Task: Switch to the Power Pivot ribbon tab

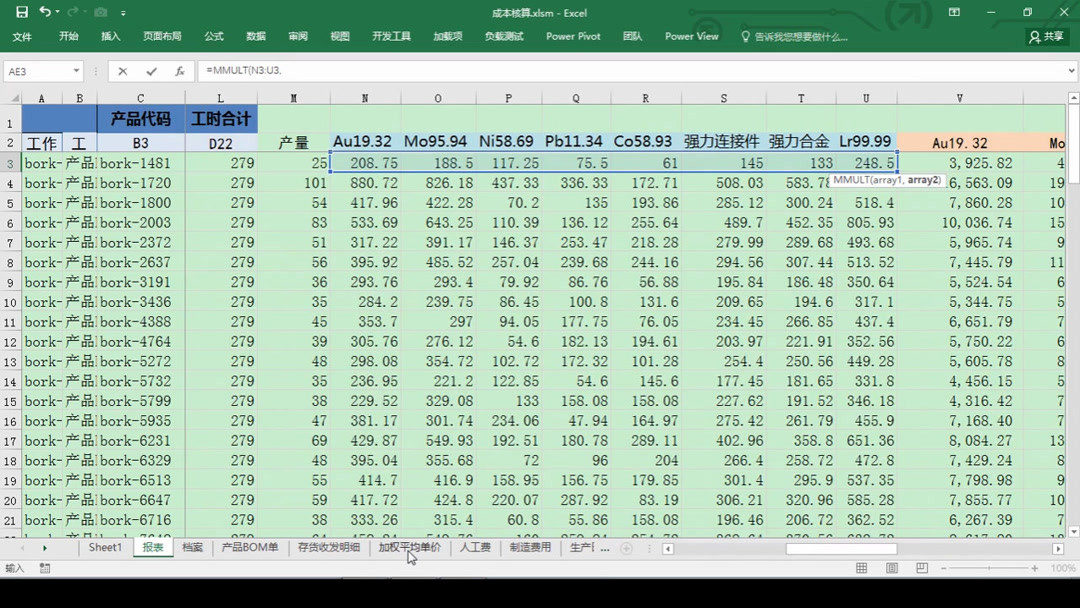Action: pos(573,36)
